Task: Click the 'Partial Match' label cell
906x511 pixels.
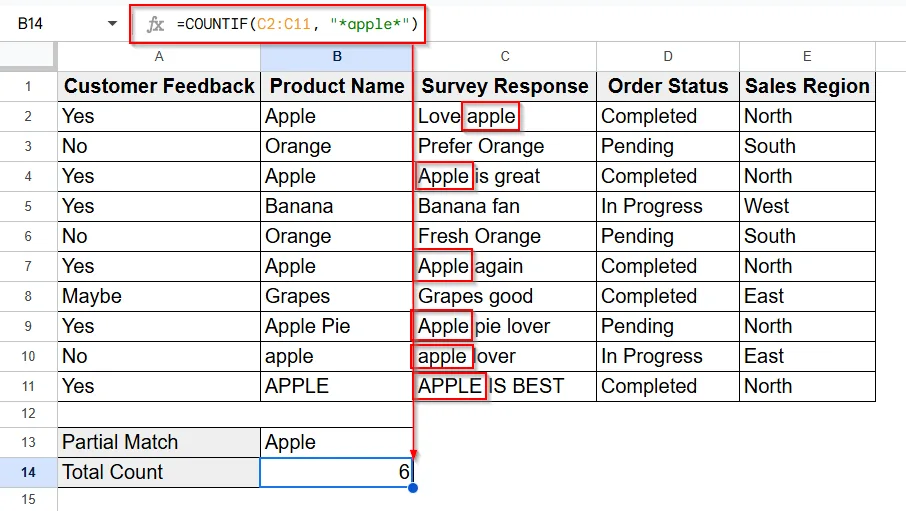Action: coord(159,442)
